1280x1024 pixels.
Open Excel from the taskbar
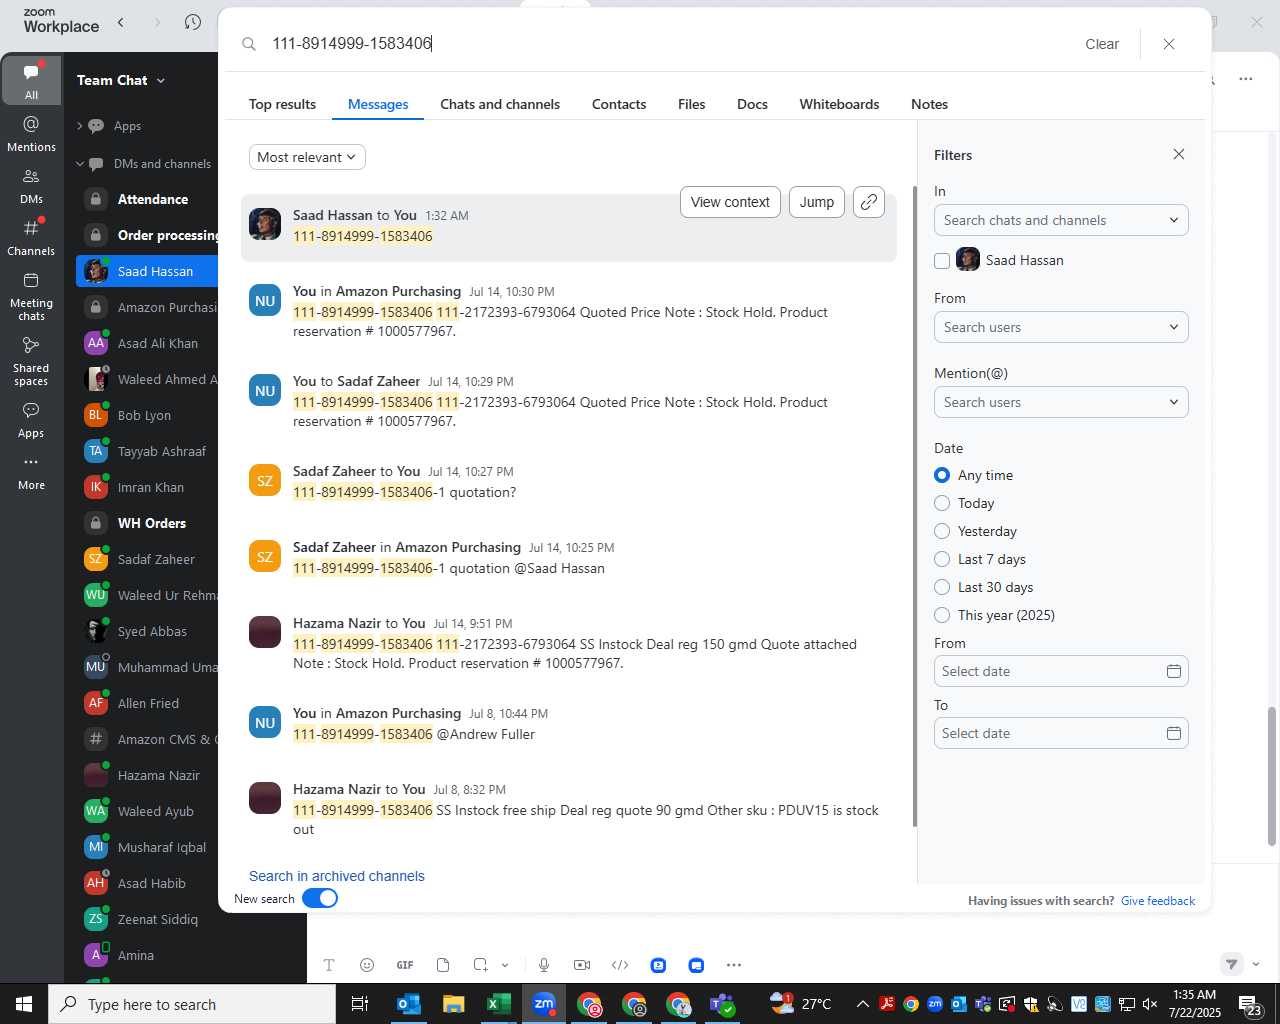[x=499, y=1004]
